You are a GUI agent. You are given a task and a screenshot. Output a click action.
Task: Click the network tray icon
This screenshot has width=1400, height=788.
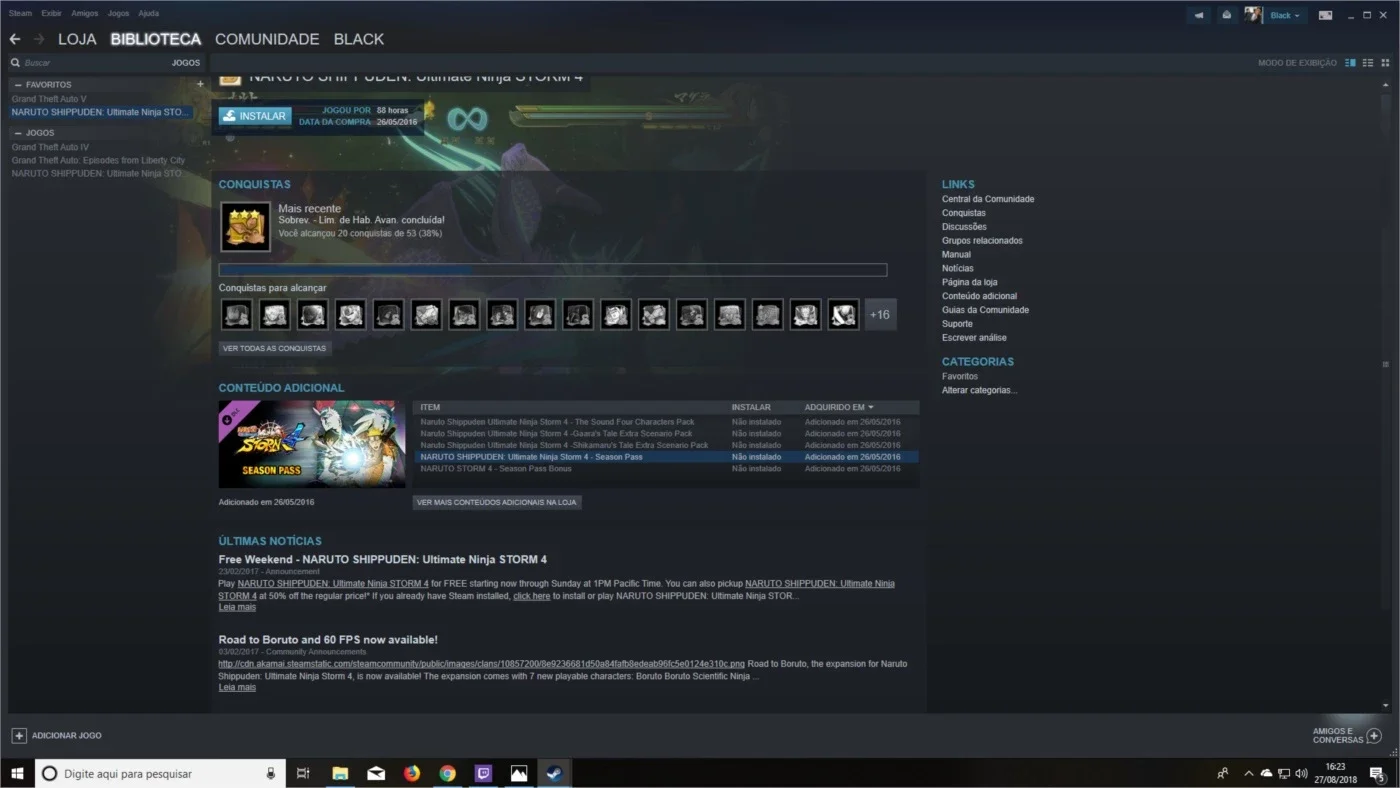1284,773
